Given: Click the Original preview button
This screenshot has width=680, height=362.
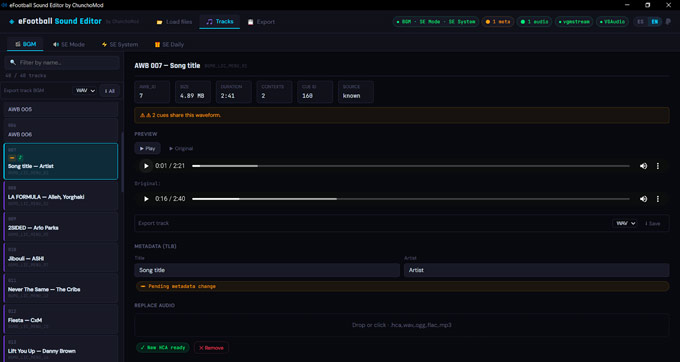Looking at the screenshot, I should (x=181, y=148).
